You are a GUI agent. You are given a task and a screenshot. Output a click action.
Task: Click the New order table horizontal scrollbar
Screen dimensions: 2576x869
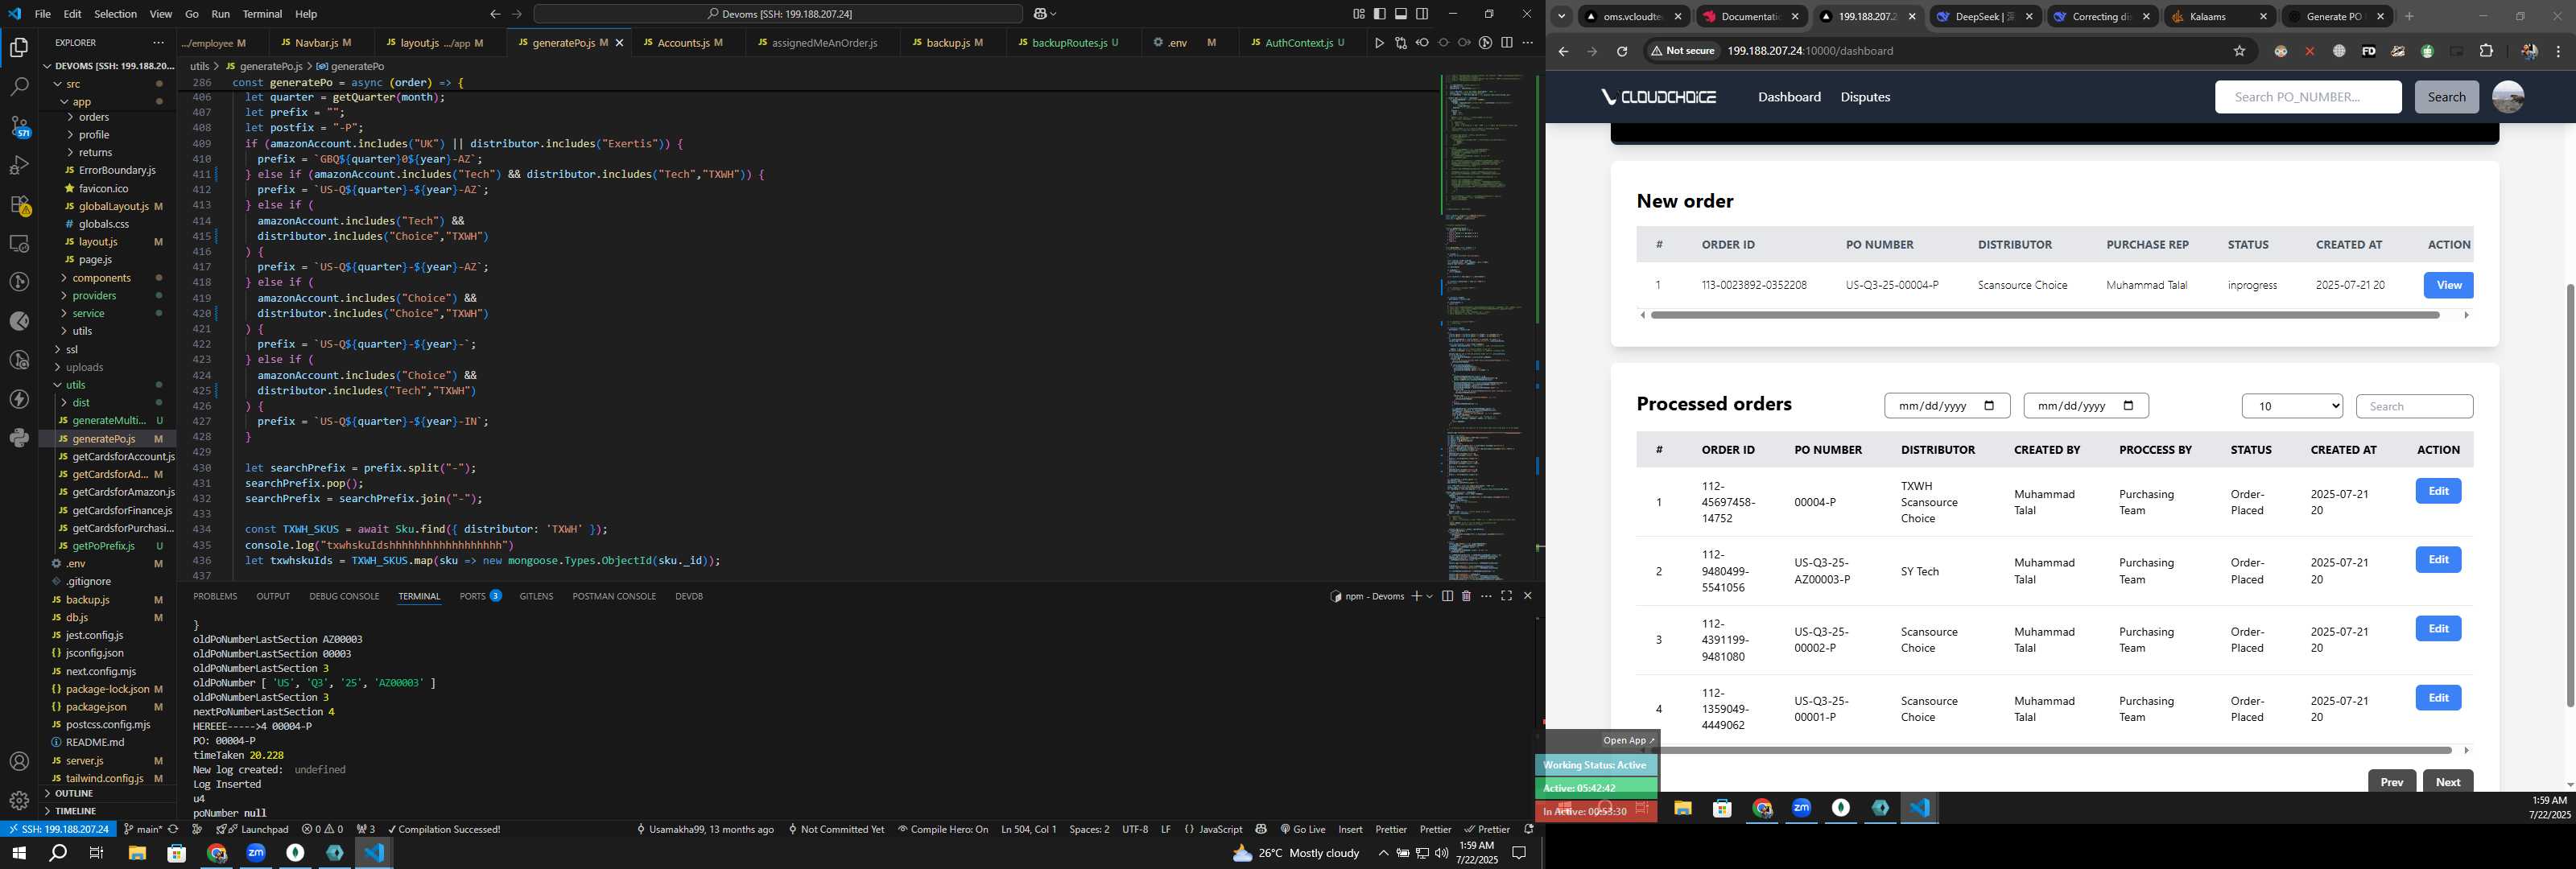click(2045, 315)
